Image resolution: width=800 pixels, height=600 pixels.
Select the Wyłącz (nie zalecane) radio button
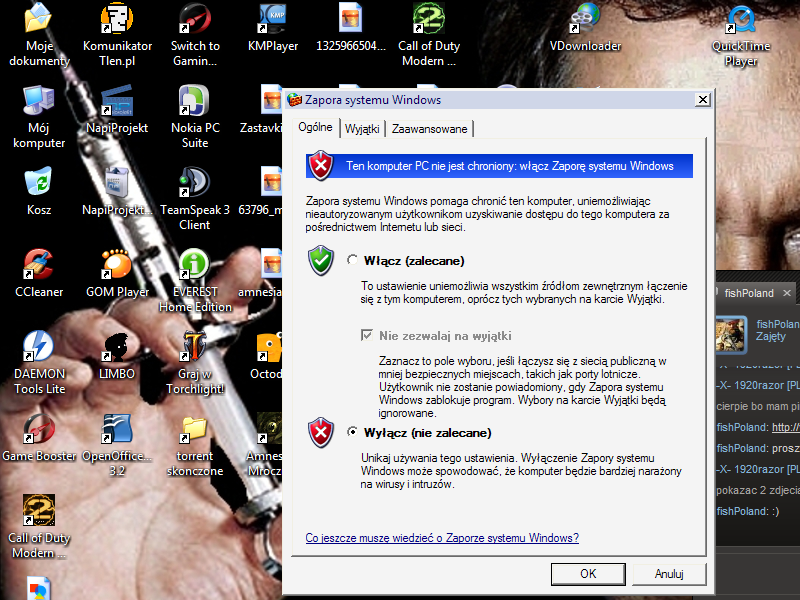tap(352, 432)
